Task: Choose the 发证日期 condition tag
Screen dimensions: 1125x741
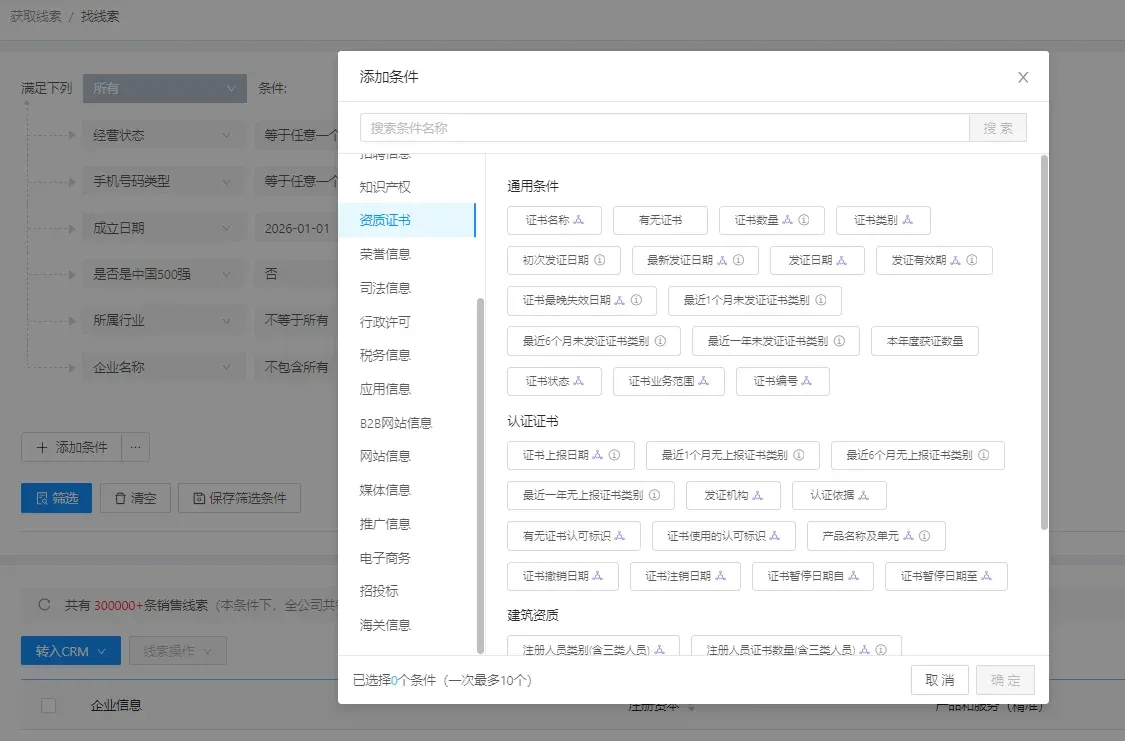Action: click(817, 260)
